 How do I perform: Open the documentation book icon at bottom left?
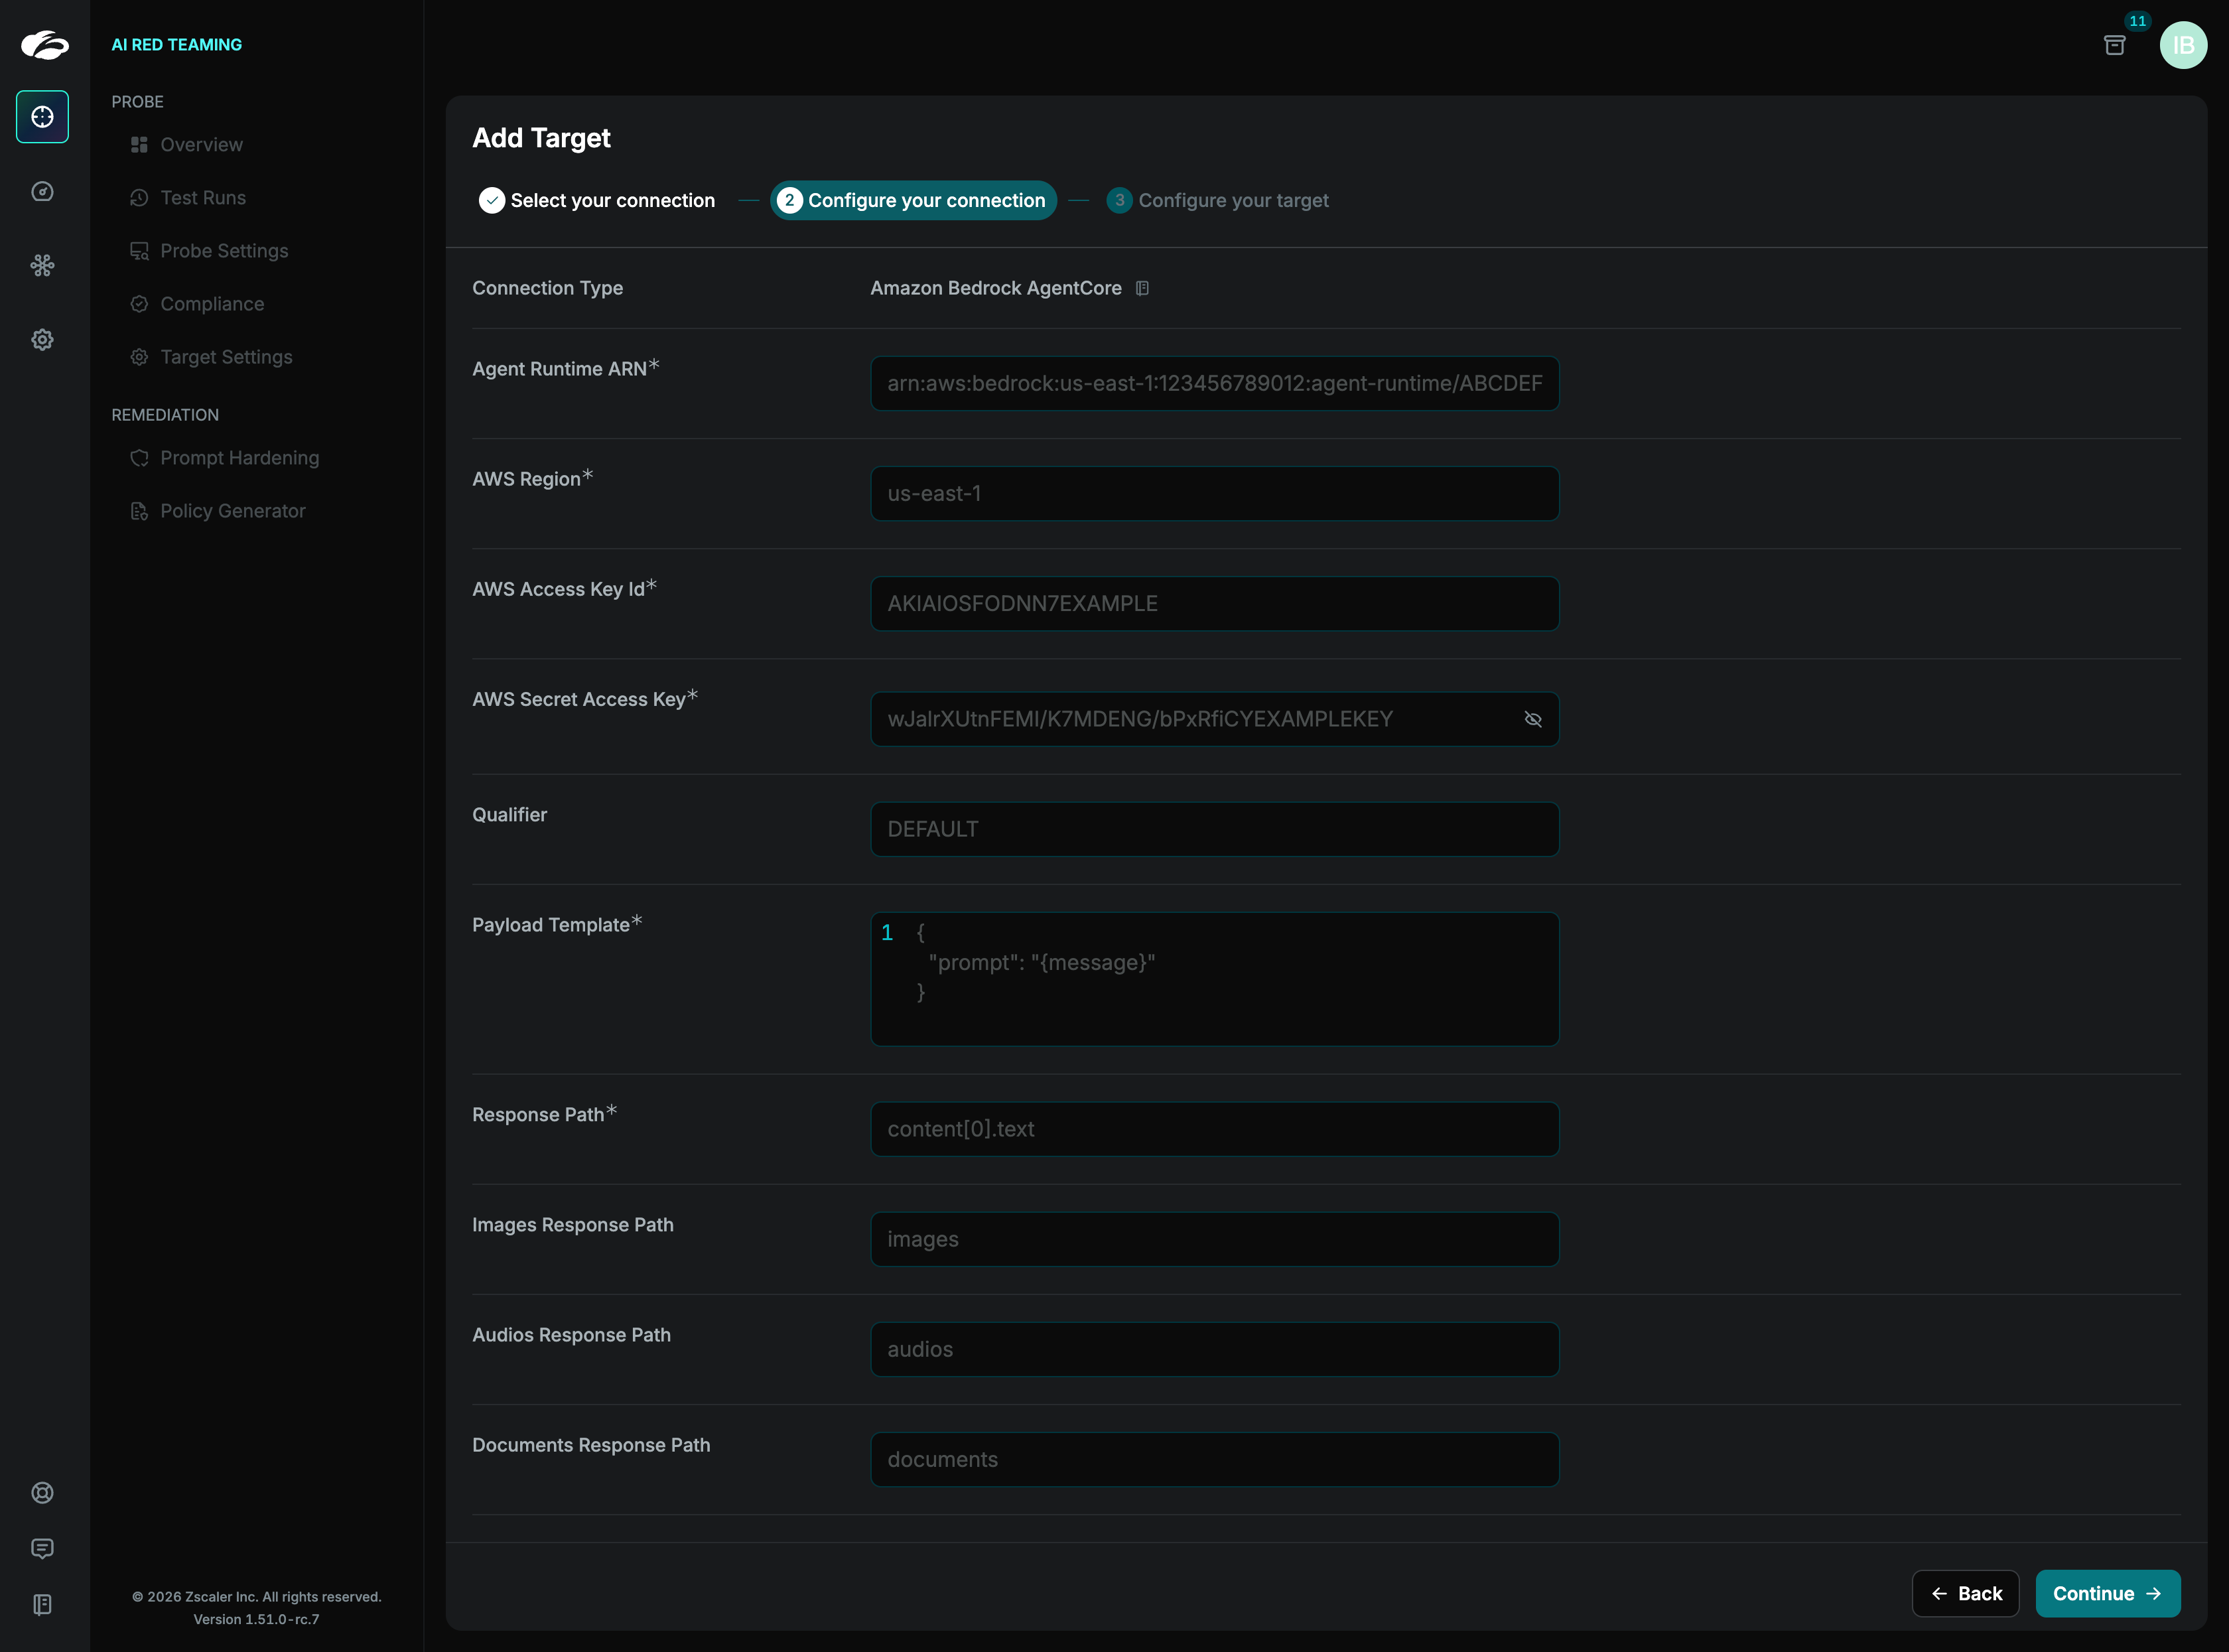click(x=42, y=1604)
